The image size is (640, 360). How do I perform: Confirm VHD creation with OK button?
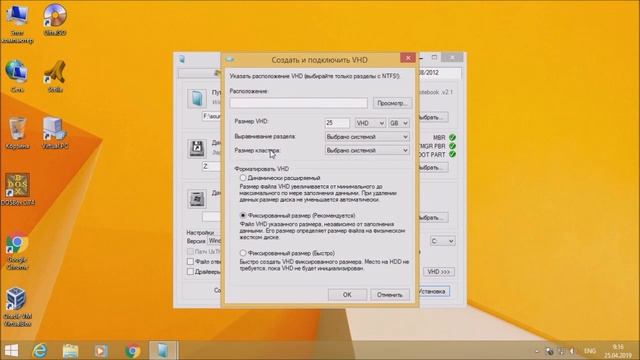point(347,294)
